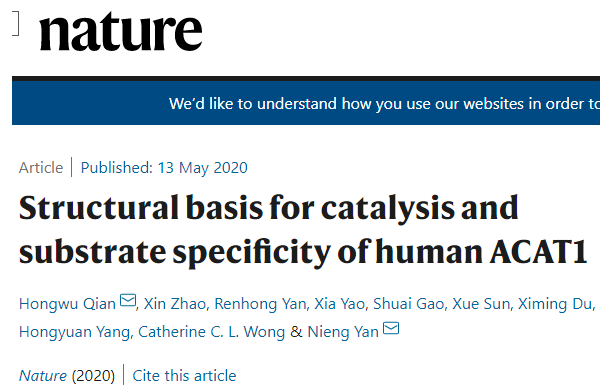Screen dimensions: 601x388
Task: Click the bracket element left of logo
Action: click(x=15, y=23)
